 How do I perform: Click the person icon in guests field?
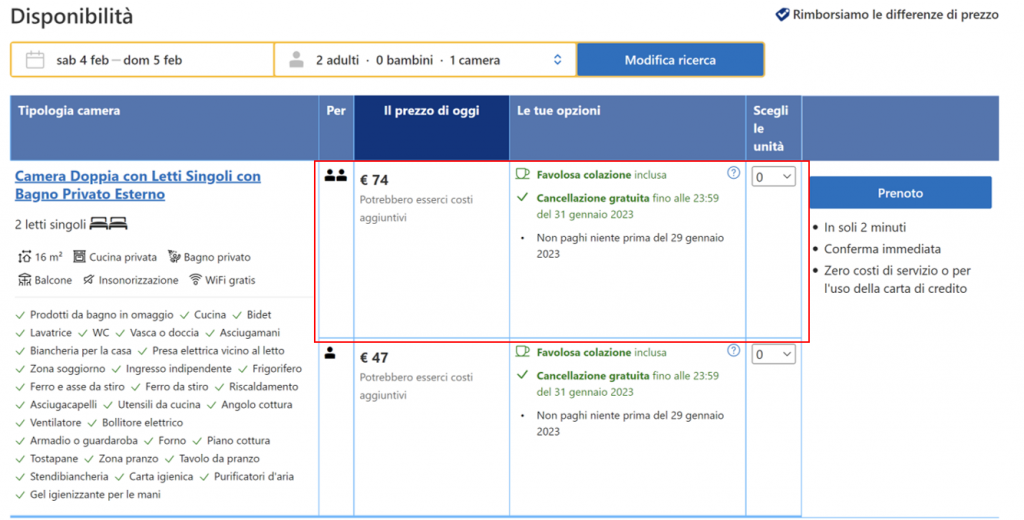tap(296, 60)
